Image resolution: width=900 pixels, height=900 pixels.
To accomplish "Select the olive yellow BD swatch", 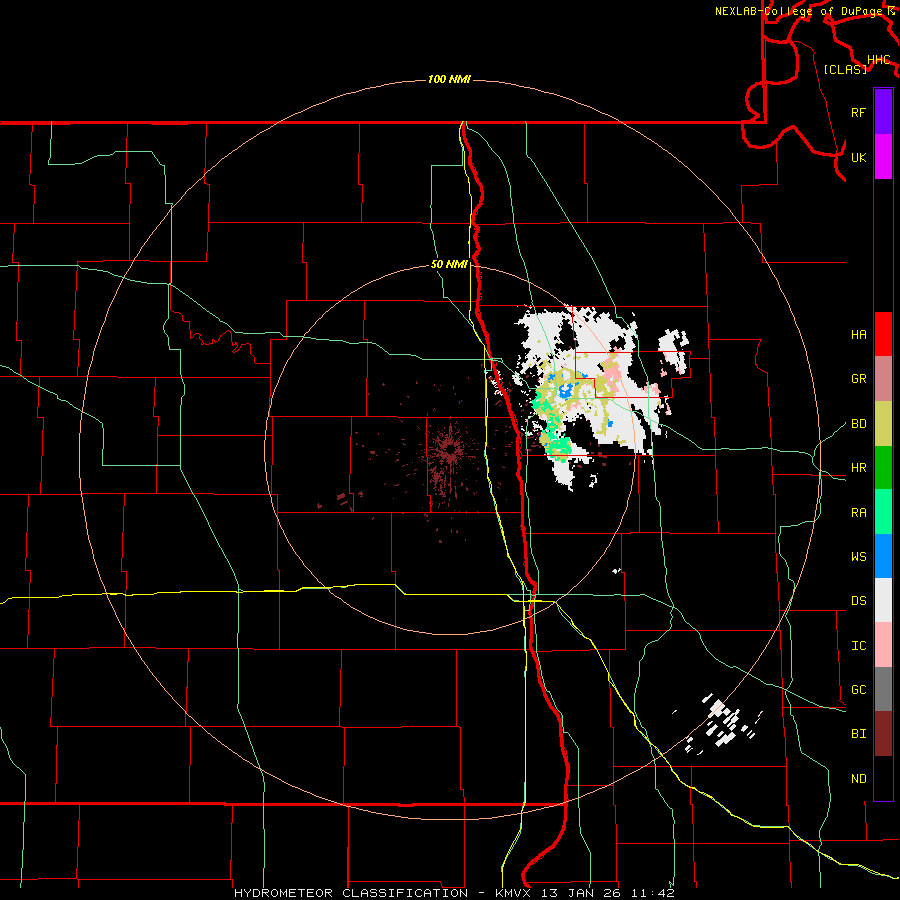I will (883, 424).
